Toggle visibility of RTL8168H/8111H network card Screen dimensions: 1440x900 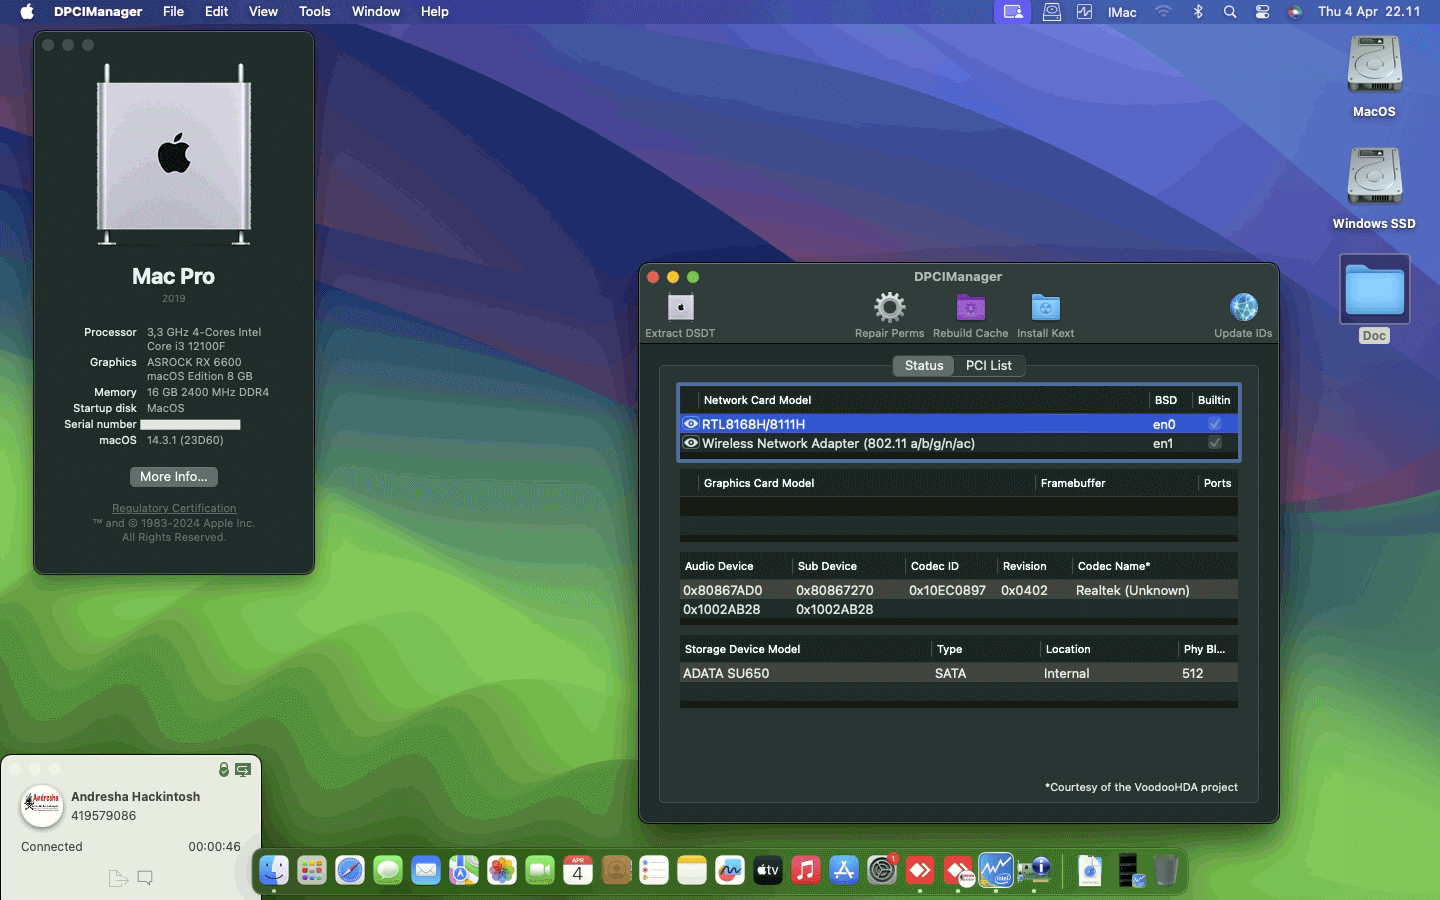[x=692, y=424]
